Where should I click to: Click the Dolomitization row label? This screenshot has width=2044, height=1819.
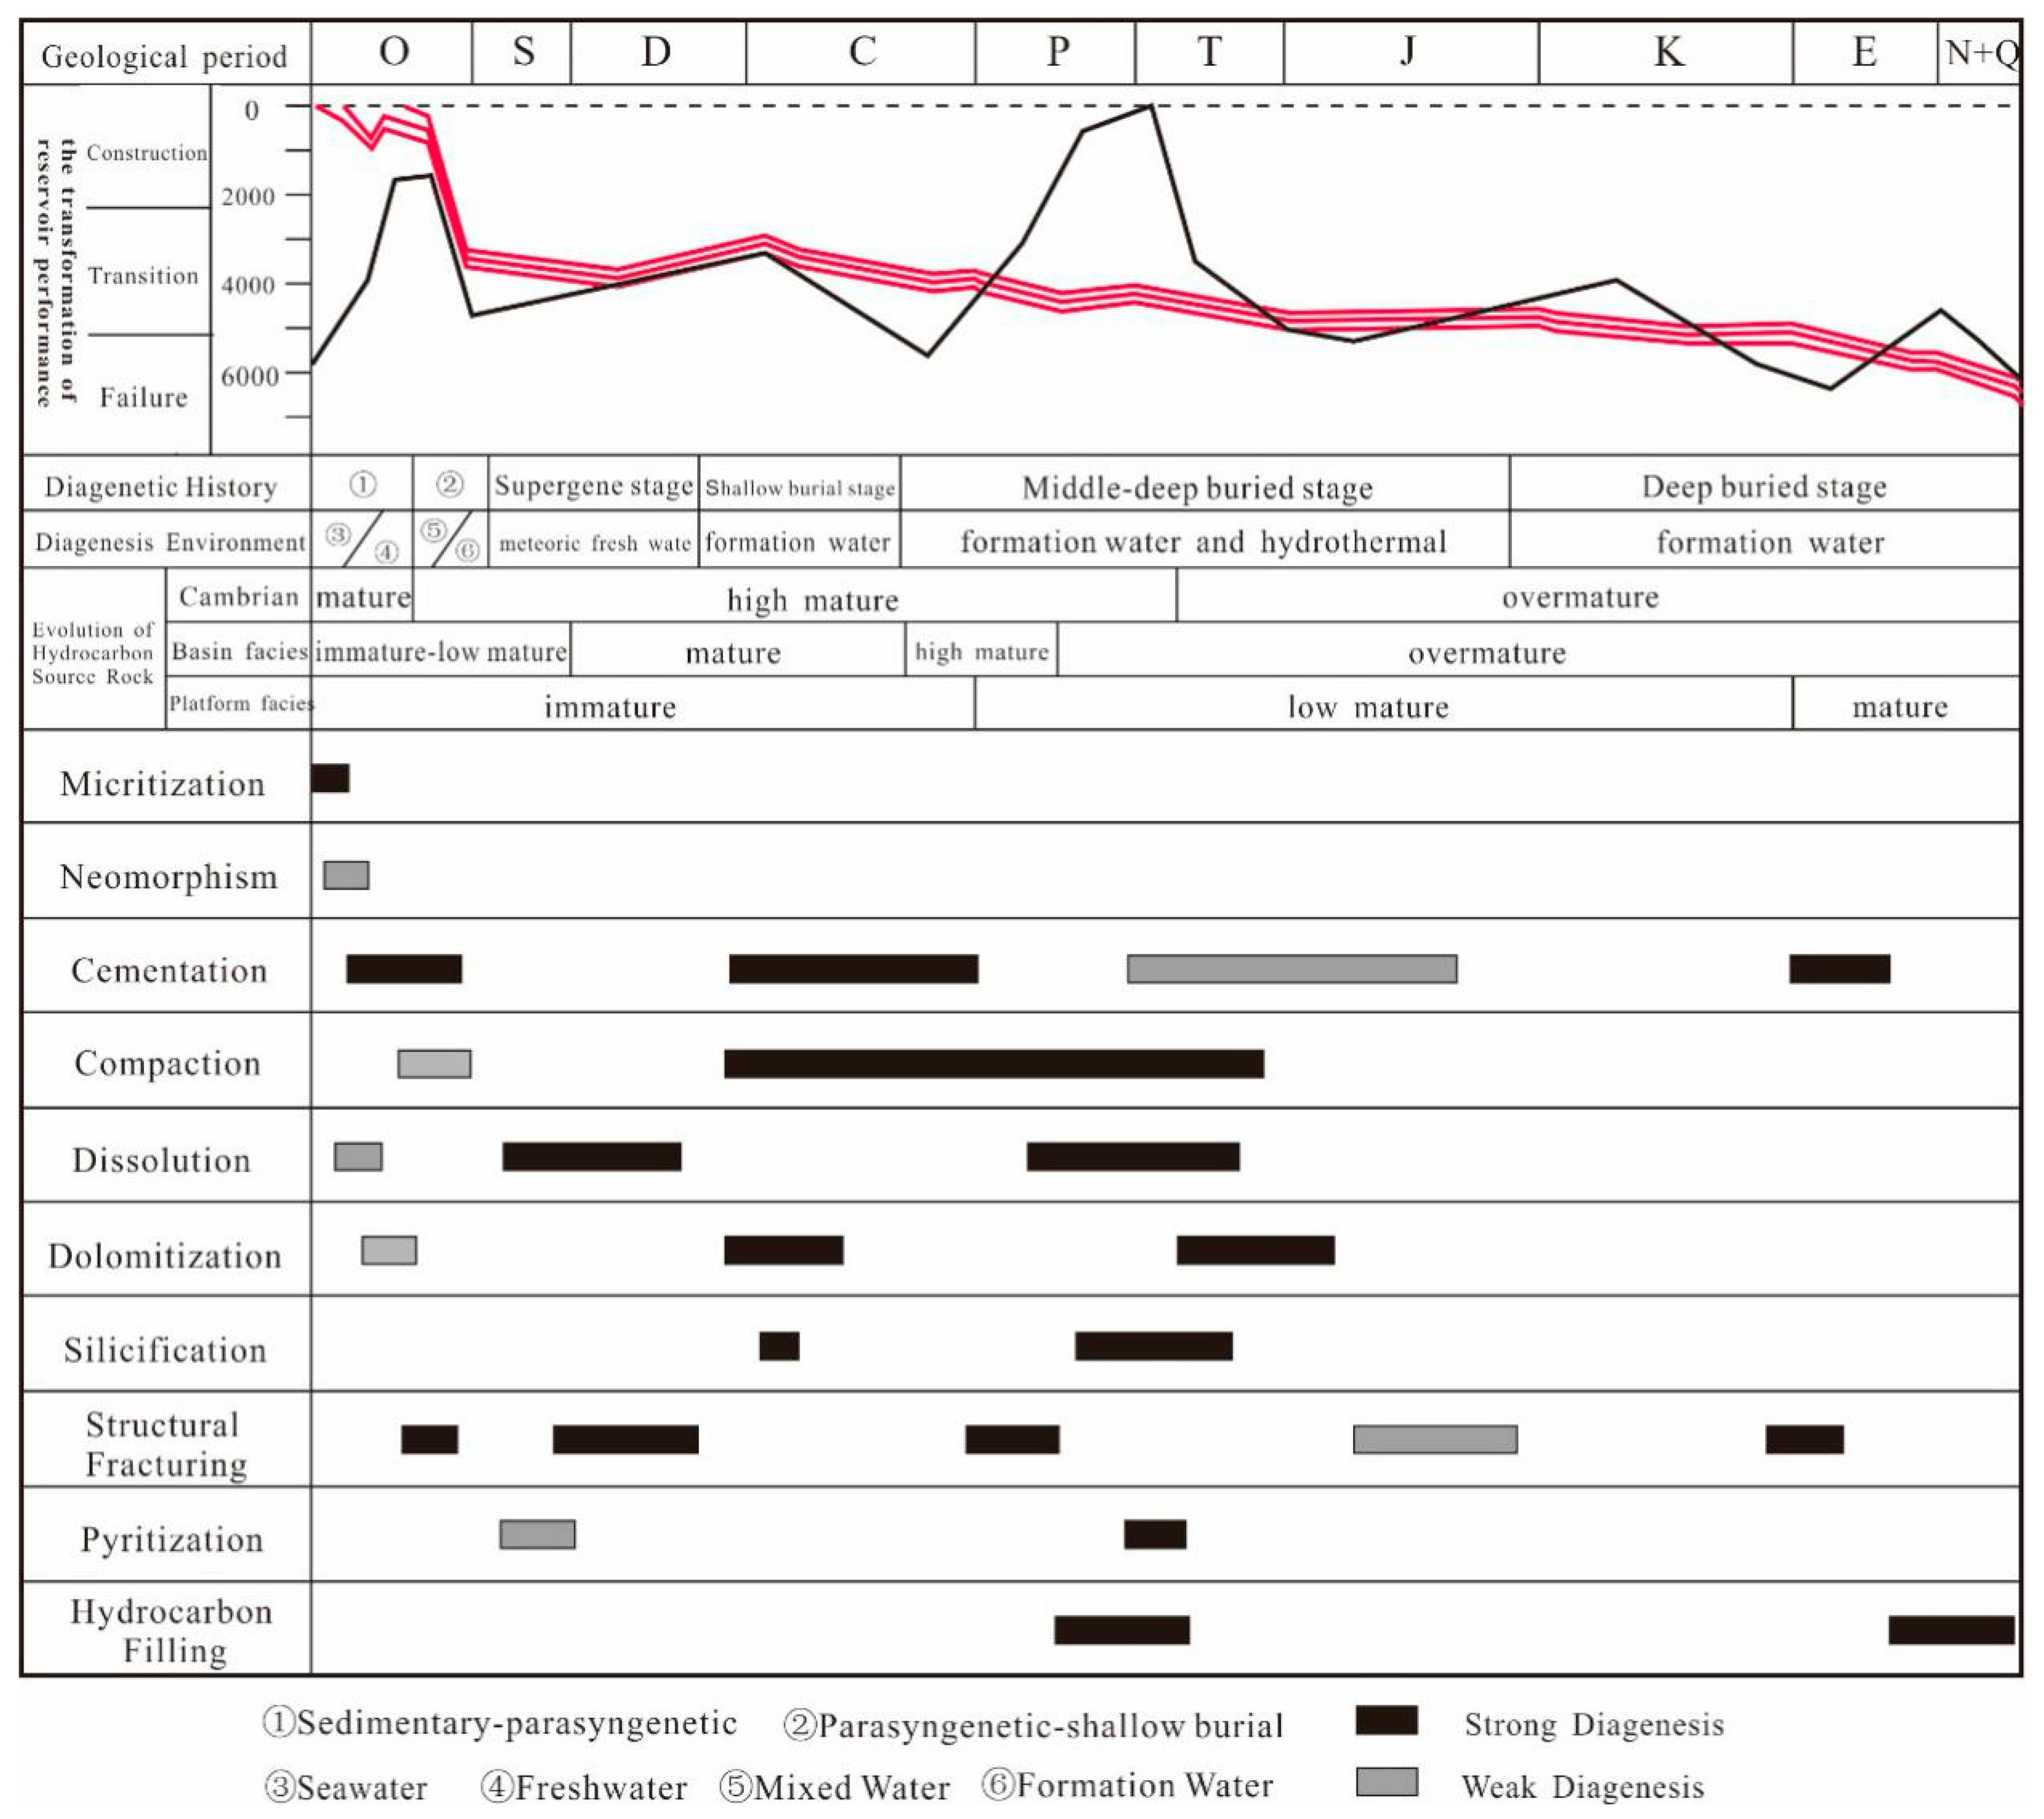point(165,1255)
